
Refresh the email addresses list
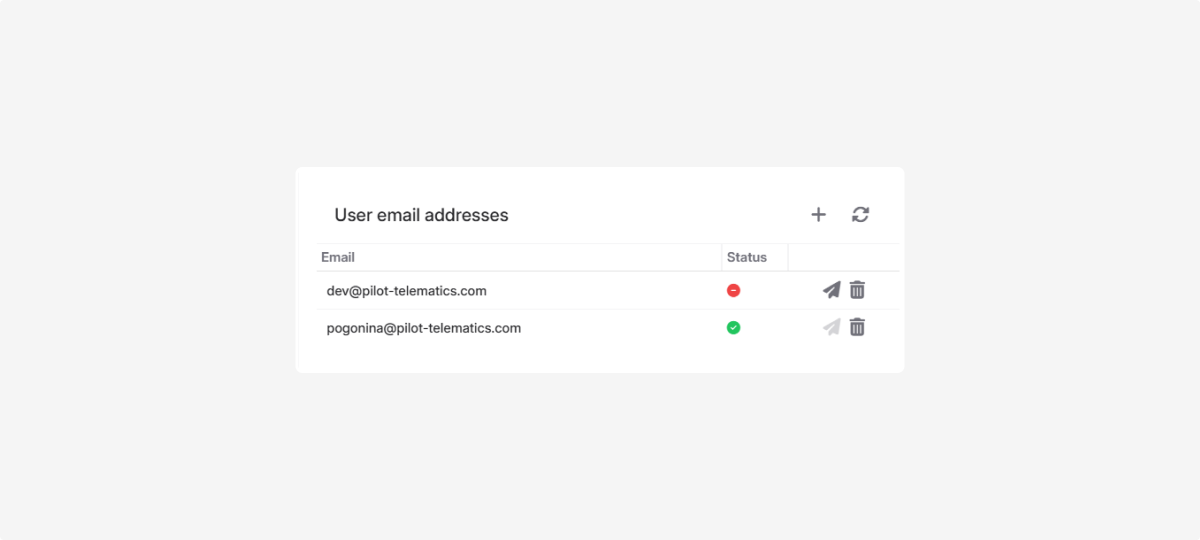pyautogui.click(x=860, y=214)
